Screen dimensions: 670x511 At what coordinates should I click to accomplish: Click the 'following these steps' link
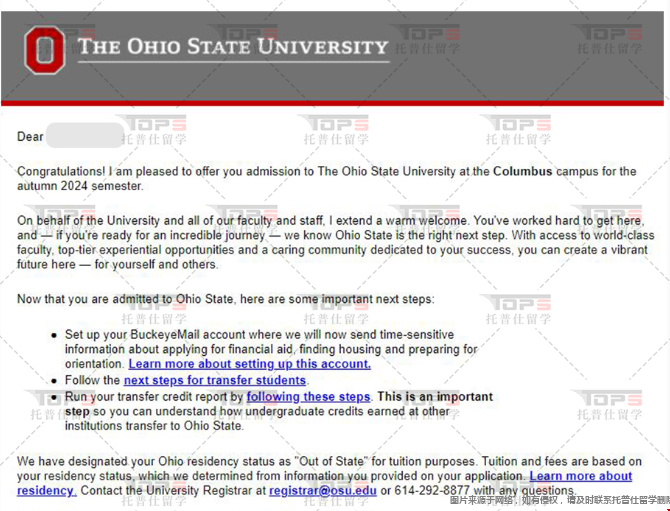309,396
